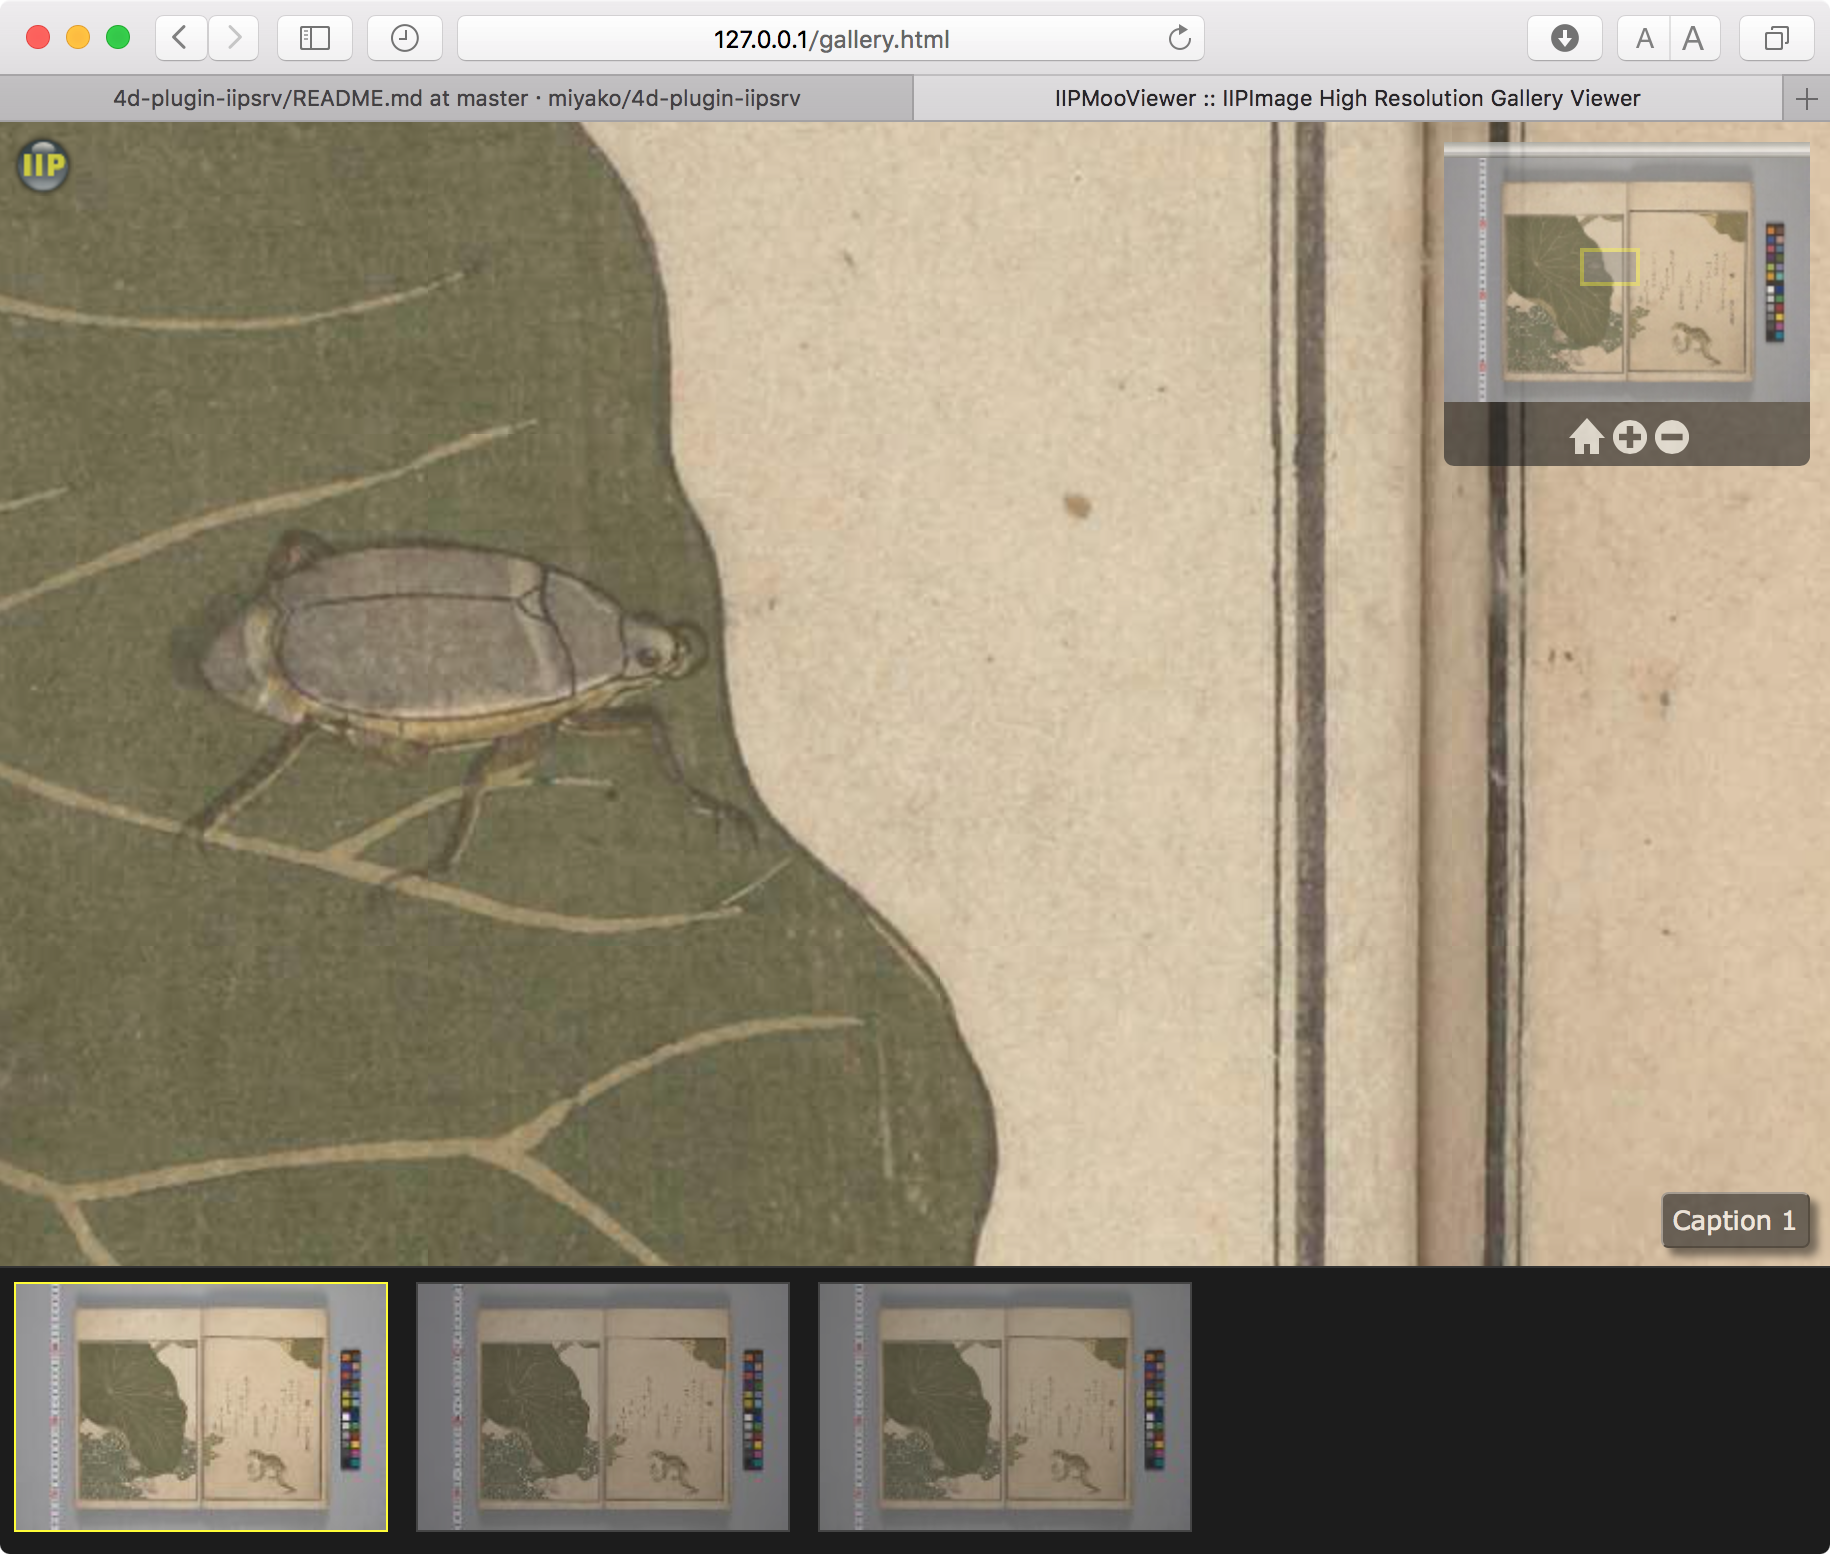Zoom in with the plus icon
The image size is (1830, 1554).
[1629, 437]
